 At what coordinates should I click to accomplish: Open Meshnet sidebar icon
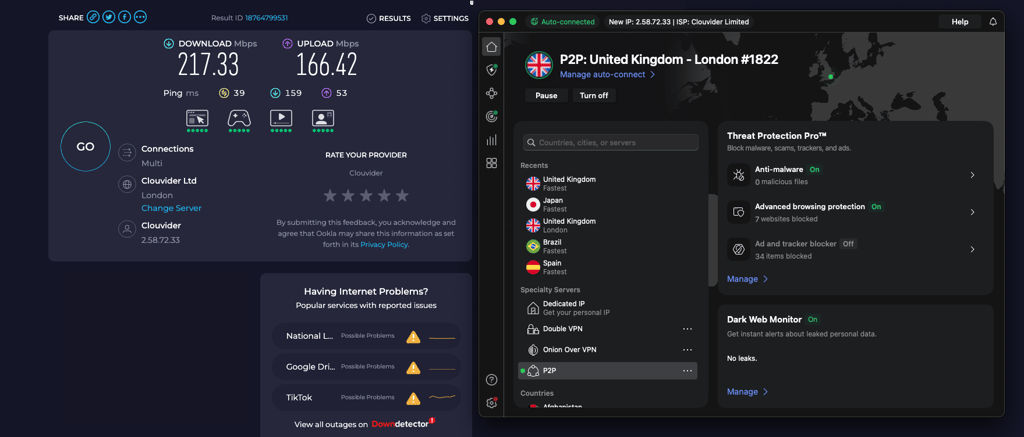(x=492, y=93)
